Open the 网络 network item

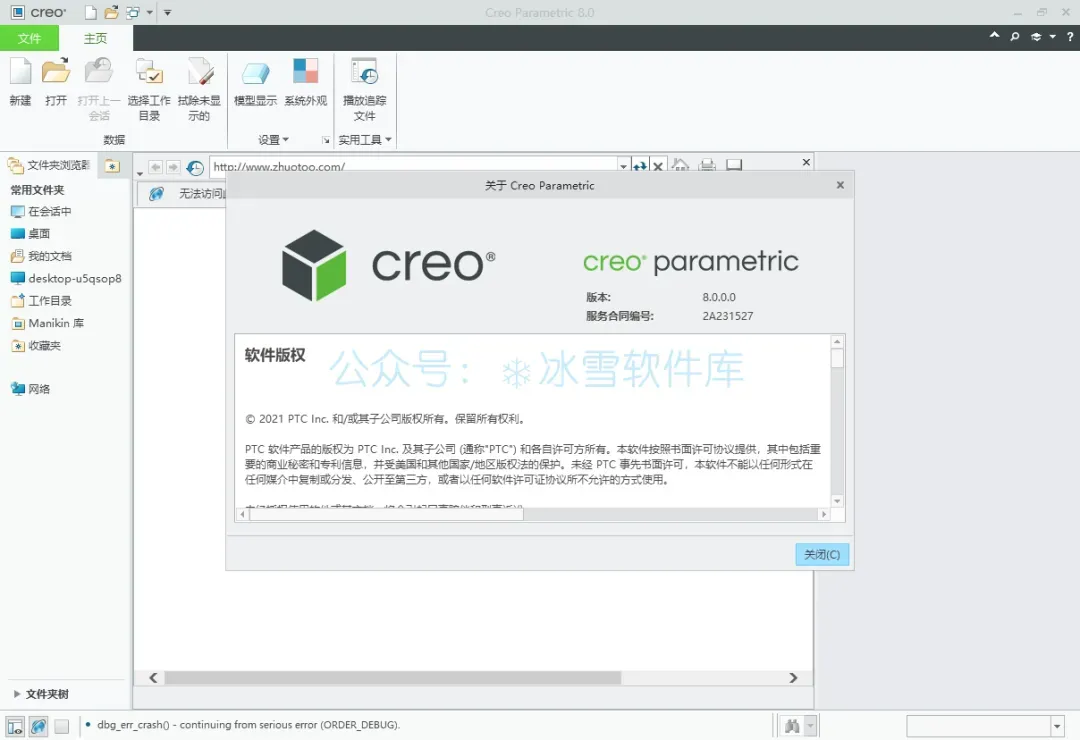point(30,389)
